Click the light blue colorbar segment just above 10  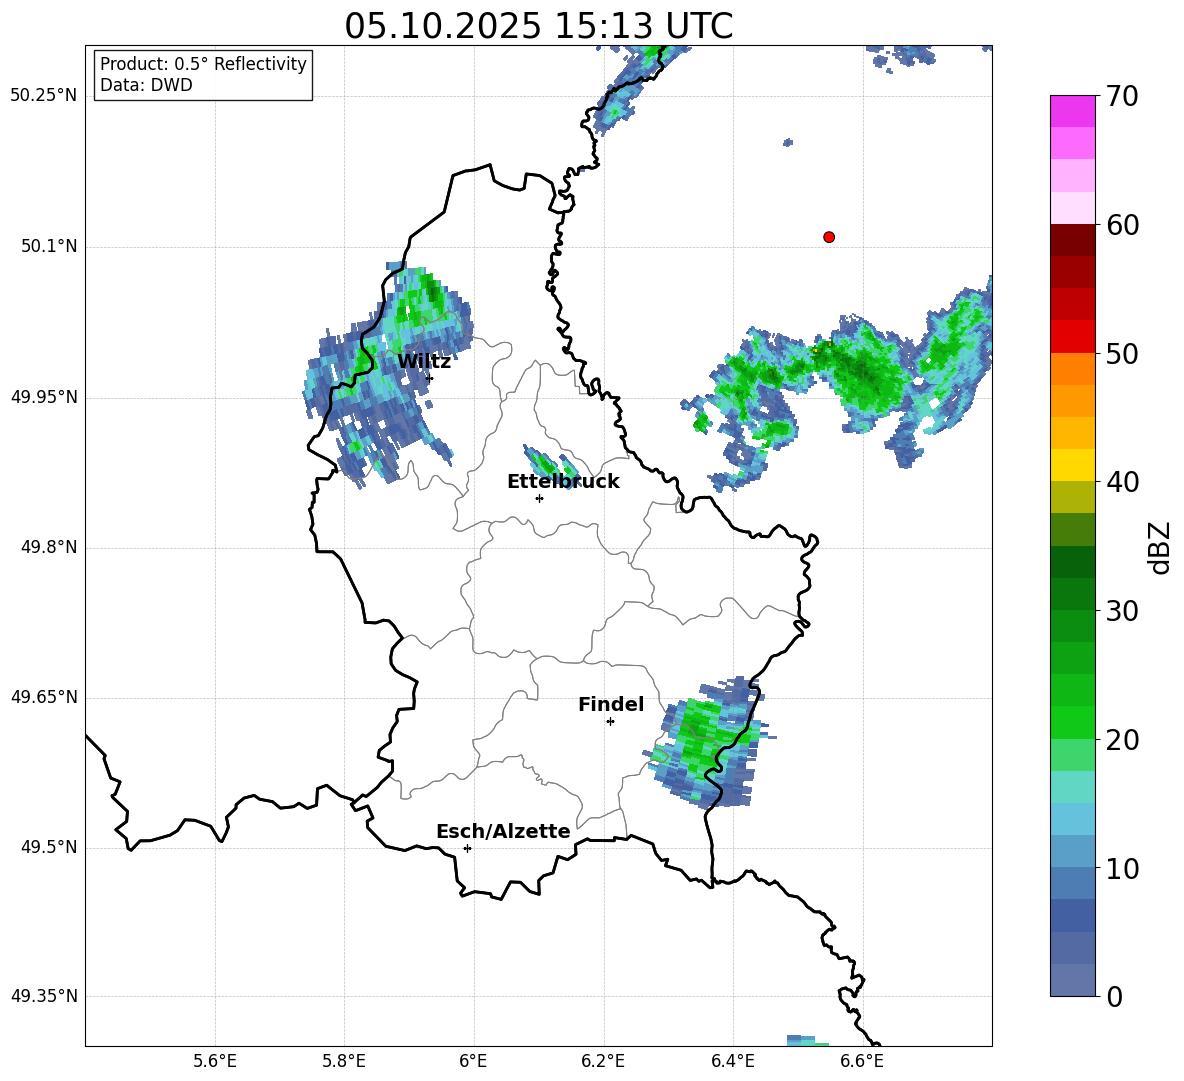point(1072,852)
